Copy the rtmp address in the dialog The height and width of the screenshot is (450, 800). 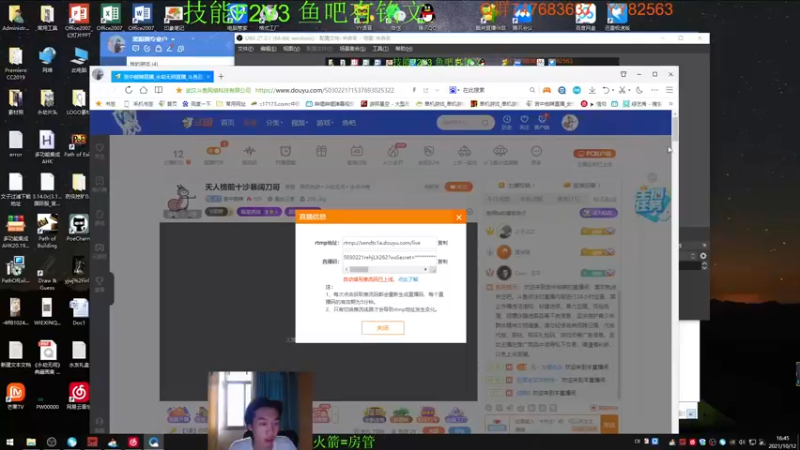click(x=442, y=243)
